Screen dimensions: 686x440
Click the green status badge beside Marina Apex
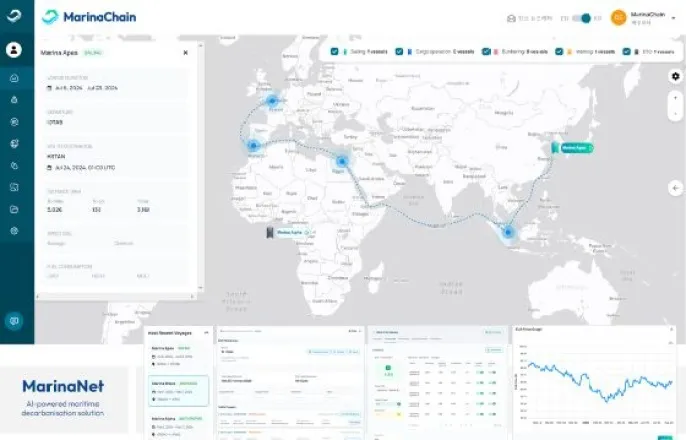(93, 52)
